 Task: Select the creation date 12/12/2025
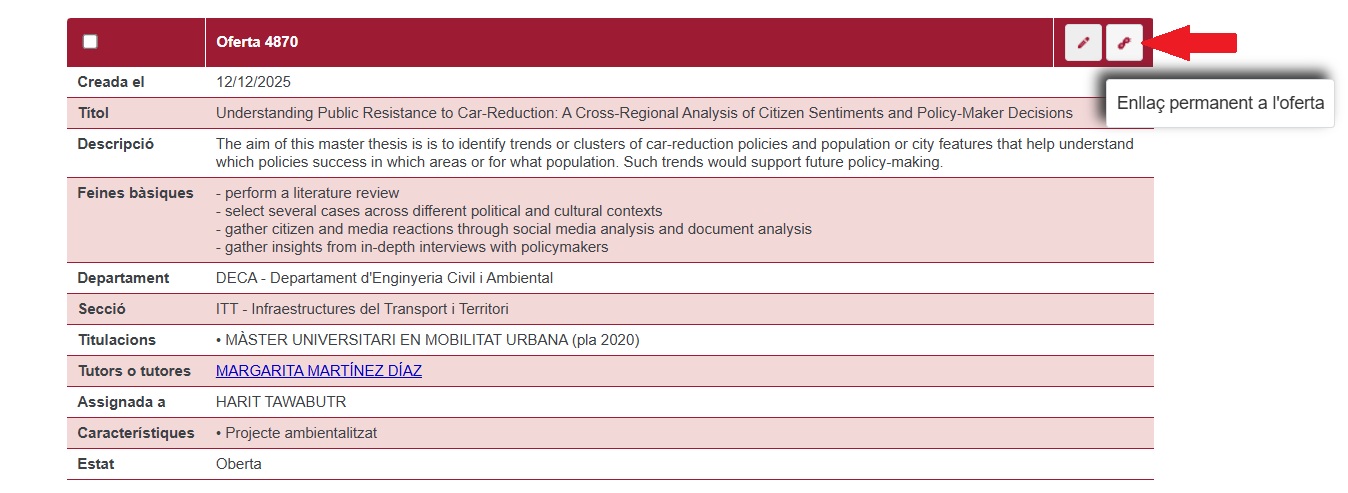[x=253, y=82]
